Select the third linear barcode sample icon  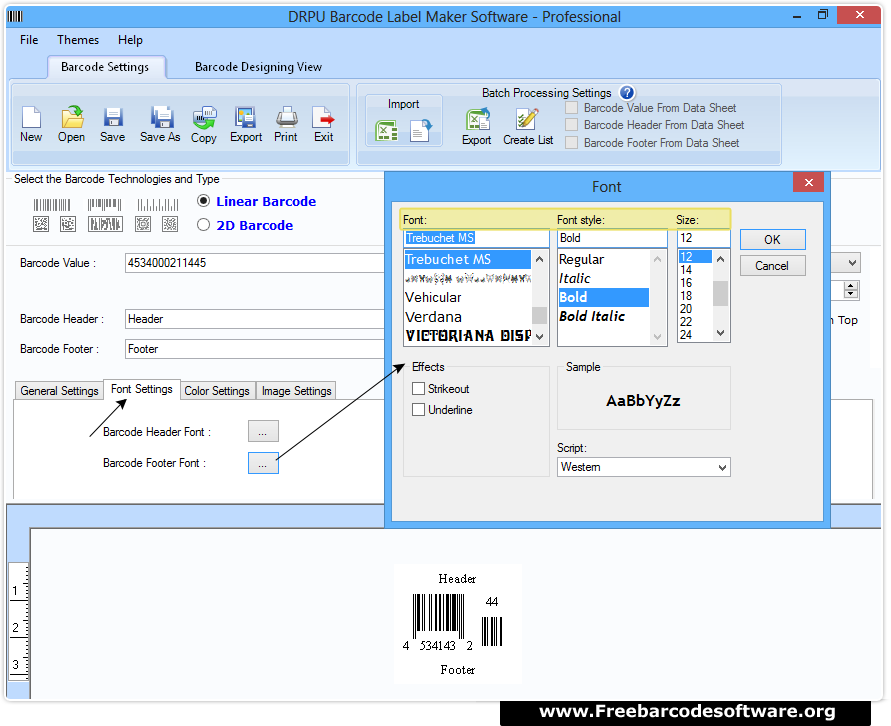tap(158, 205)
